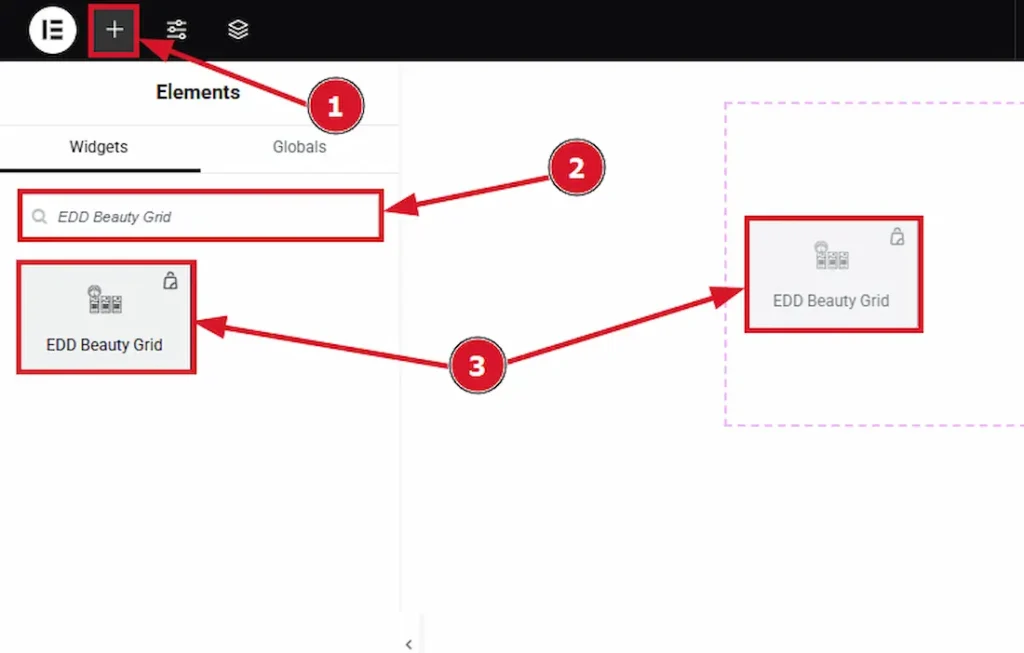Focus the widget search field

coord(210,216)
